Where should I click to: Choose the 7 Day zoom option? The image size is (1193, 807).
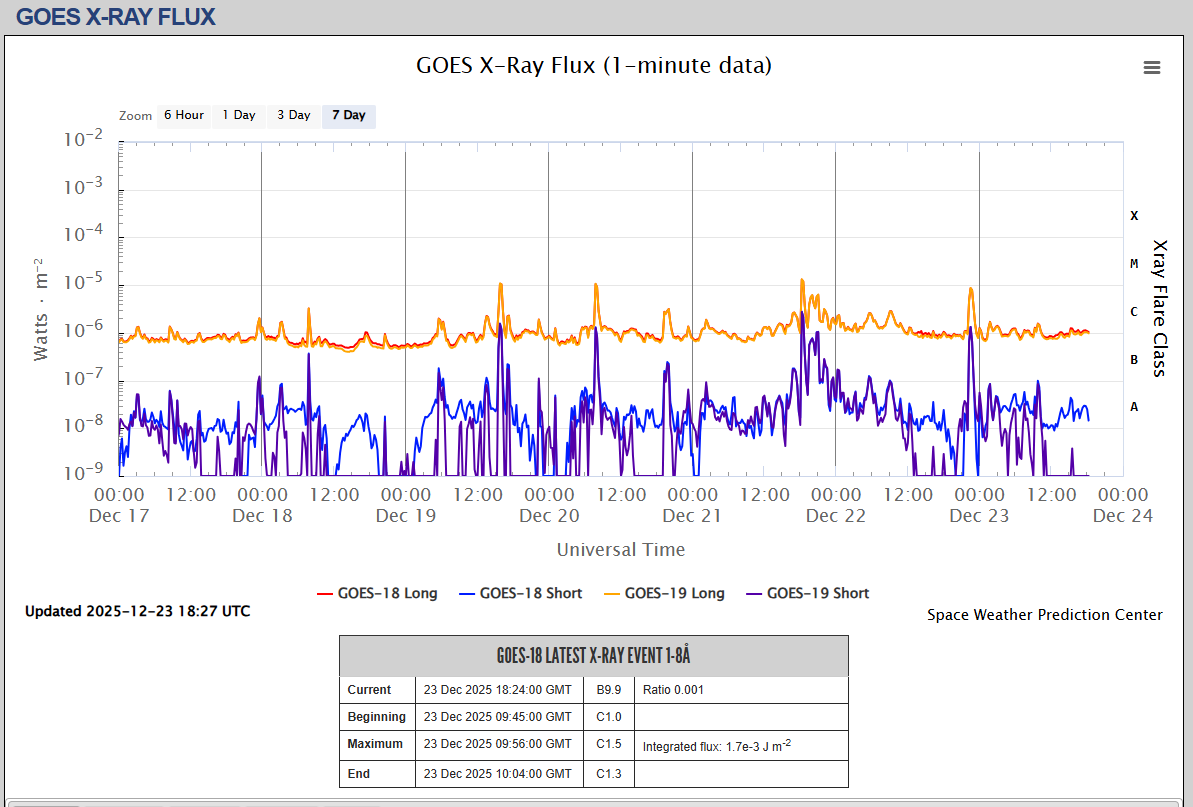coord(349,115)
